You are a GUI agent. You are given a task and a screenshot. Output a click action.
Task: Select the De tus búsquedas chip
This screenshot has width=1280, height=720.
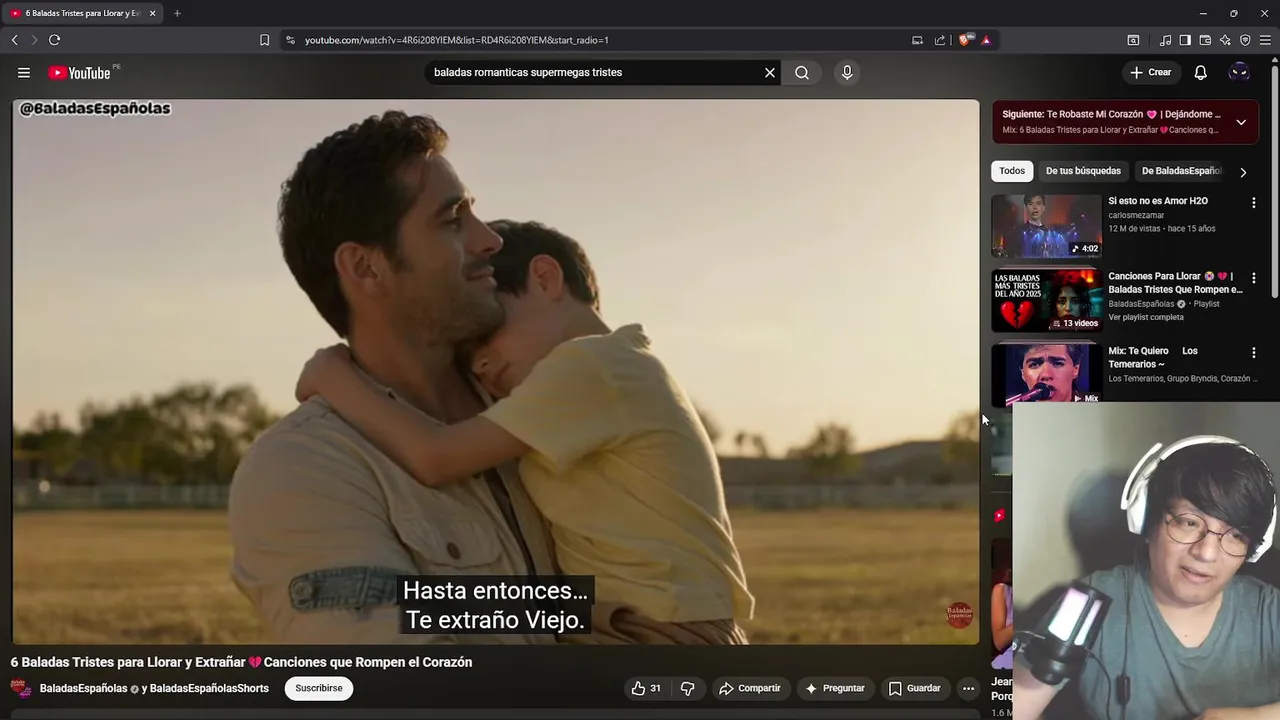[1083, 171]
